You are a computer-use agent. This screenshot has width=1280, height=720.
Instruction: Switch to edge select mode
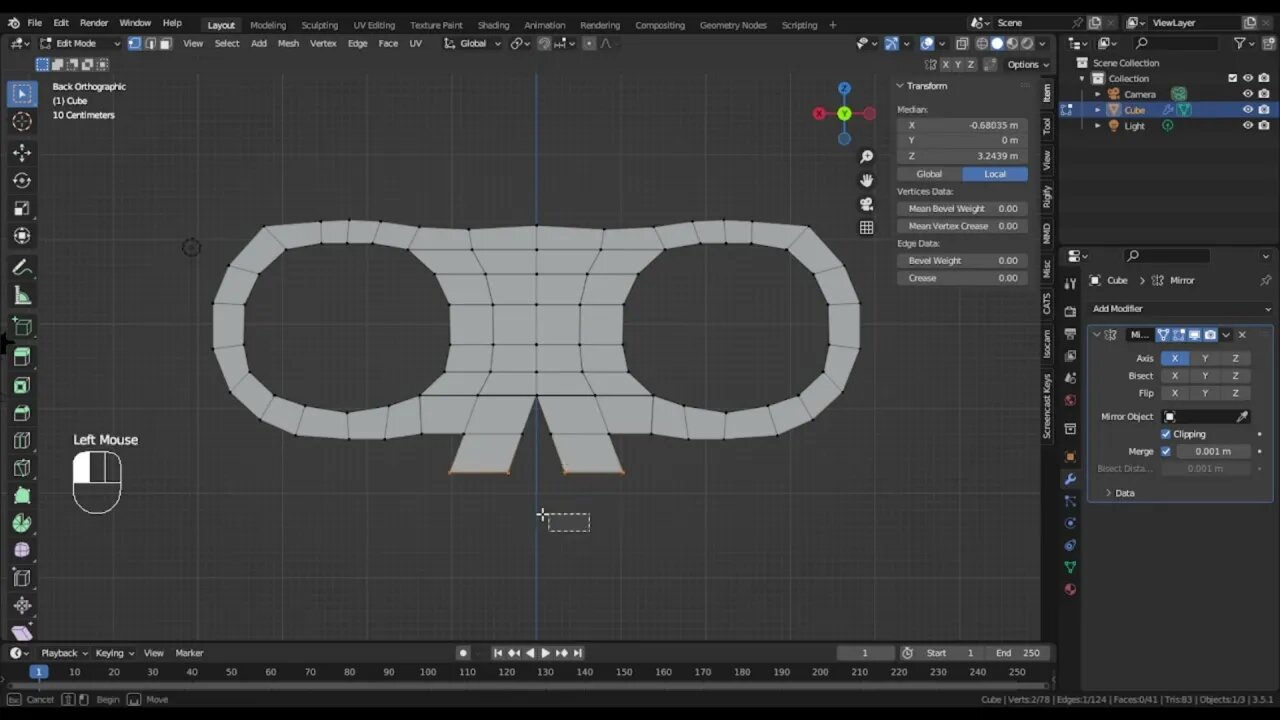[150, 43]
